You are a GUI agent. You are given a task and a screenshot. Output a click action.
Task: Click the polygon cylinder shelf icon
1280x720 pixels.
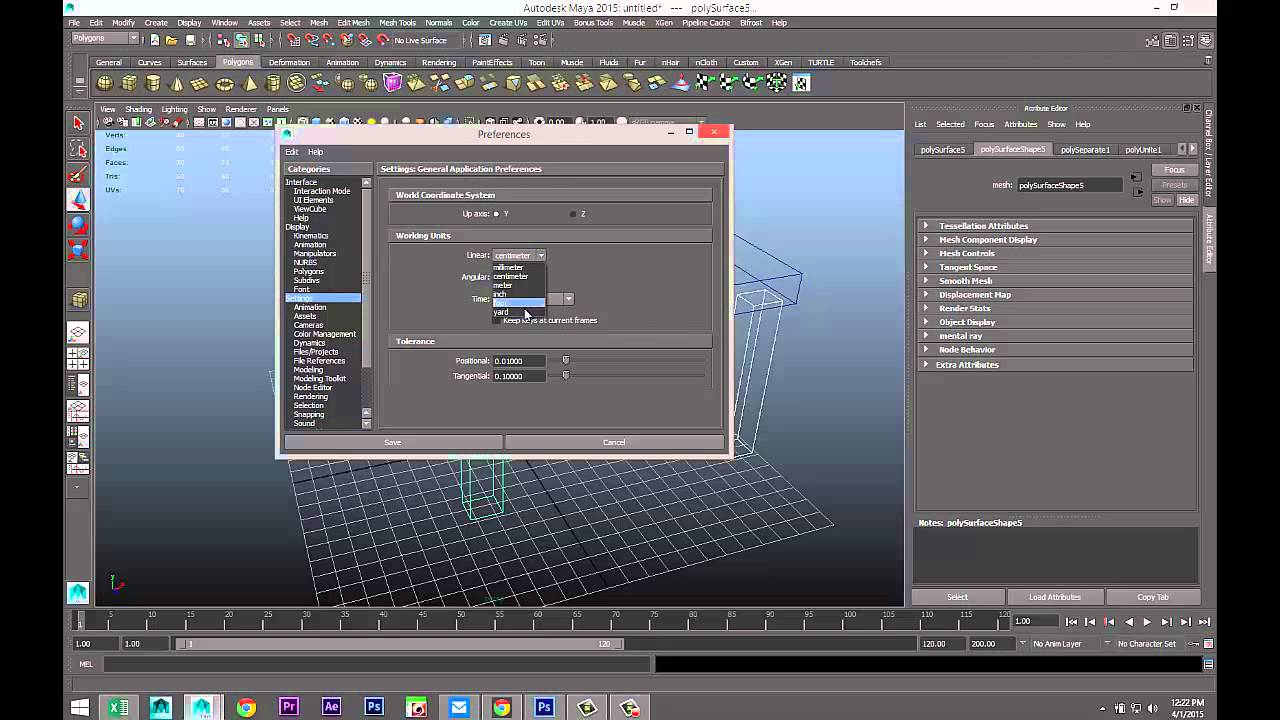click(153, 83)
